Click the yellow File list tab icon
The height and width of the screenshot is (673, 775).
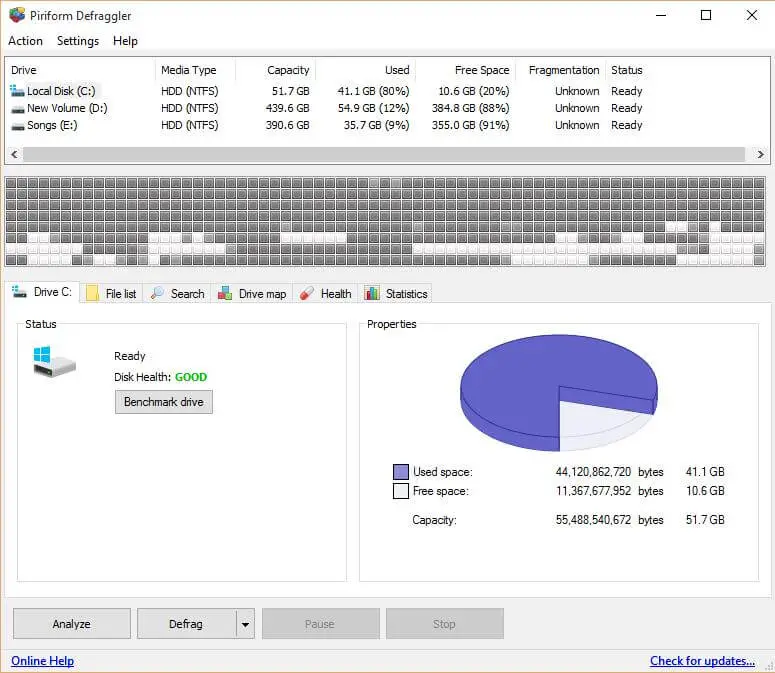click(92, 293)
